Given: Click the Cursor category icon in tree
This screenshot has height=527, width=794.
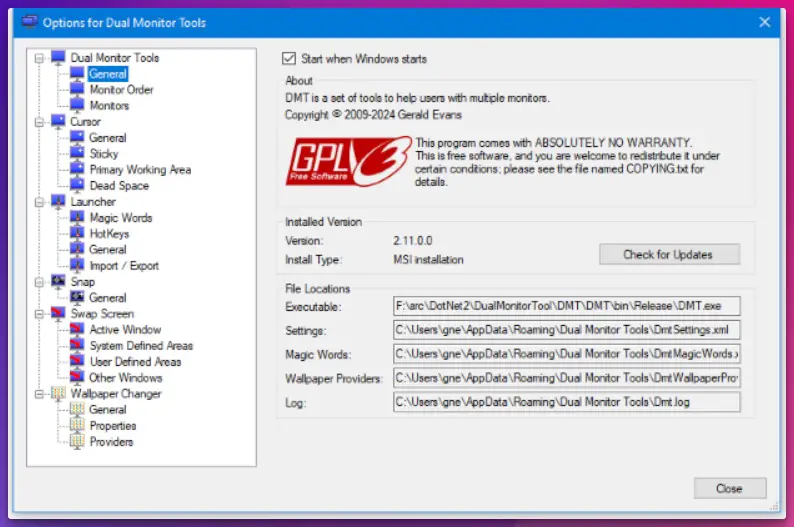Looking at the screenshot, I should point(58,121).
